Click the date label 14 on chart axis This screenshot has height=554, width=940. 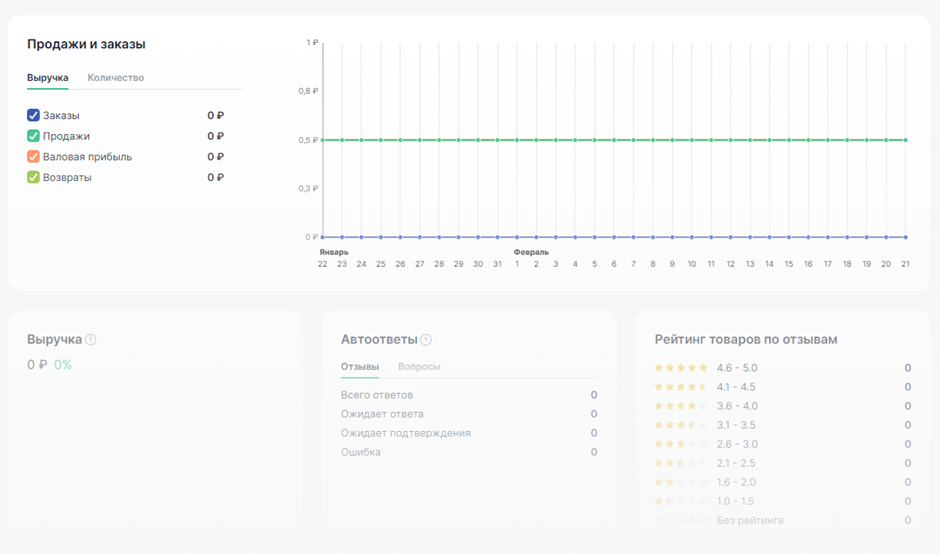click(769, 264)
